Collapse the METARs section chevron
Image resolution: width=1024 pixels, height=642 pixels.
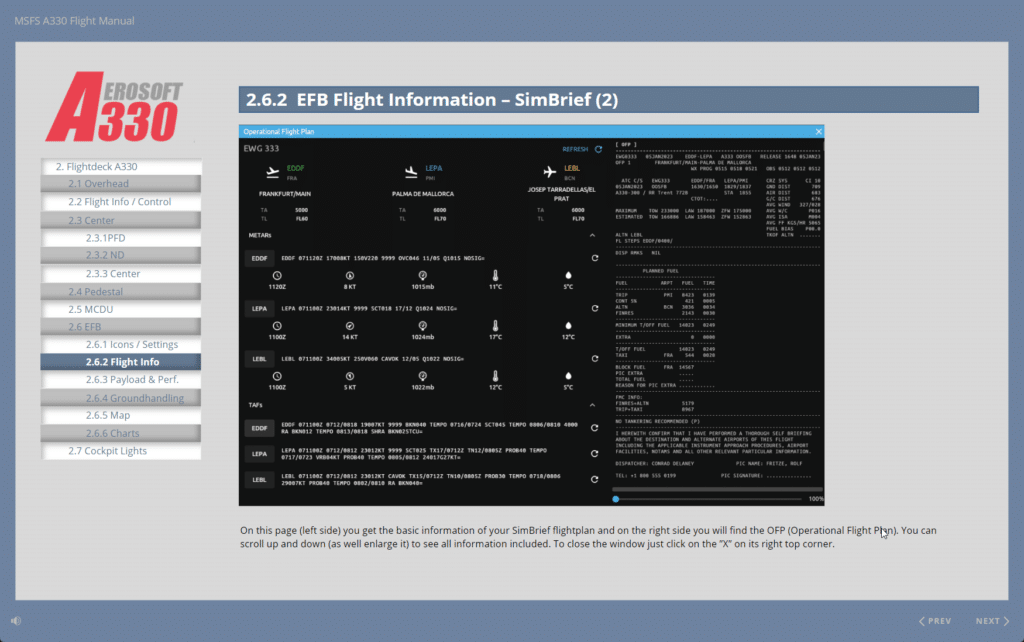(592, 234)
